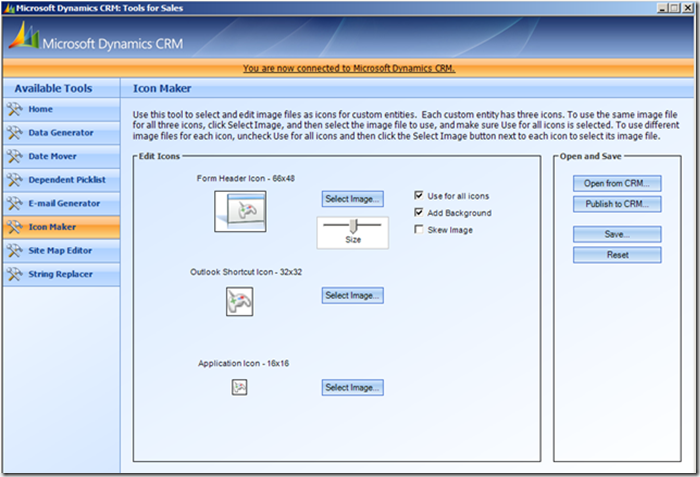Image resolution: width=700 pixels, height=477 pixels.
Task: Click Open from CRM button
Action: 617,183
